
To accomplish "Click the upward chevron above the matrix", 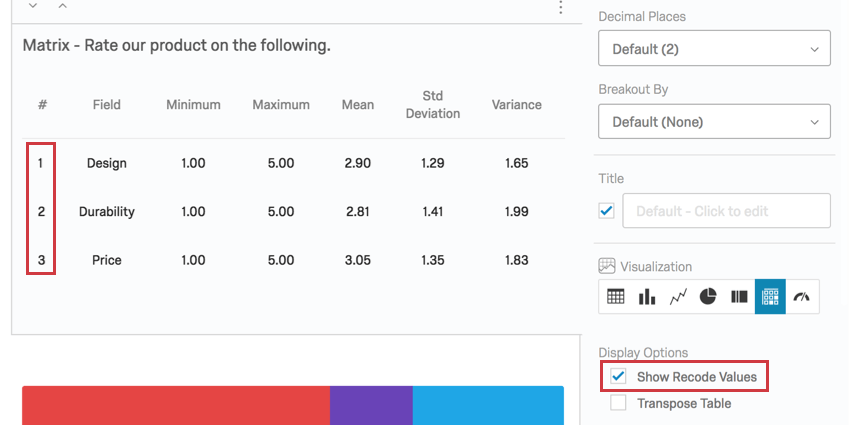I will (62, 7).
